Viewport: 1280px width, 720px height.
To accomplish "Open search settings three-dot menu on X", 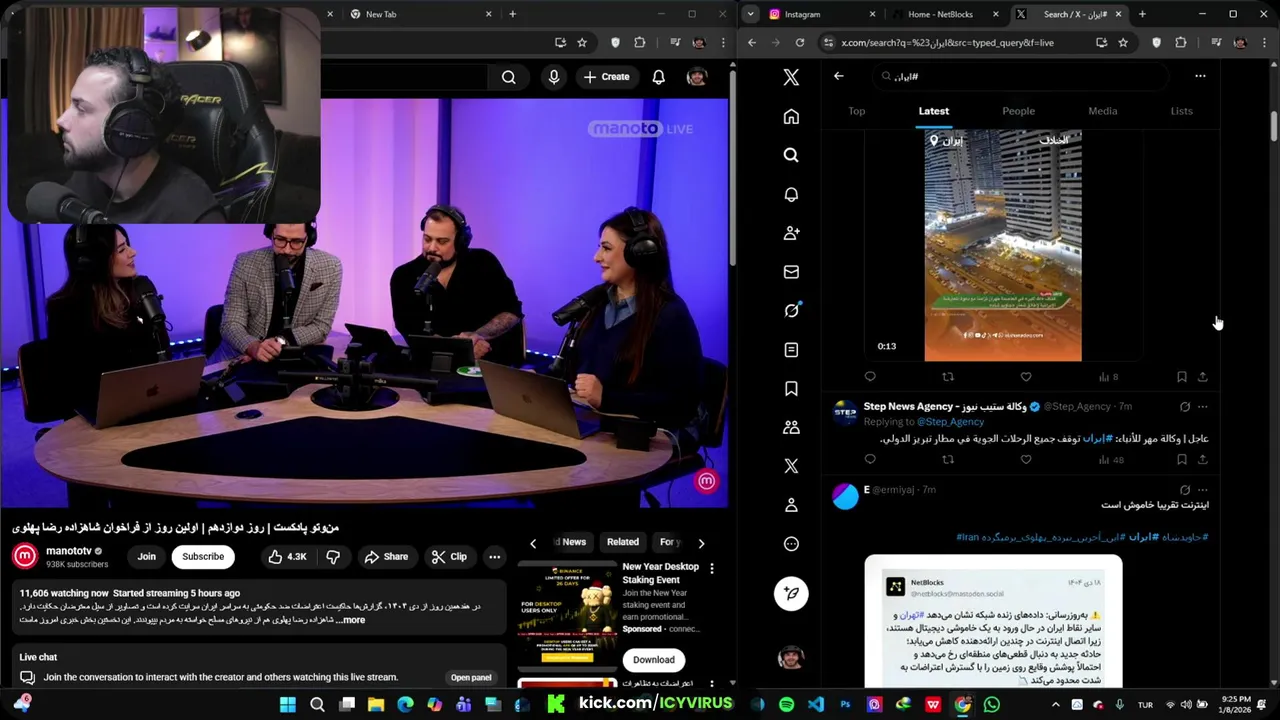I will [1200, 76].
